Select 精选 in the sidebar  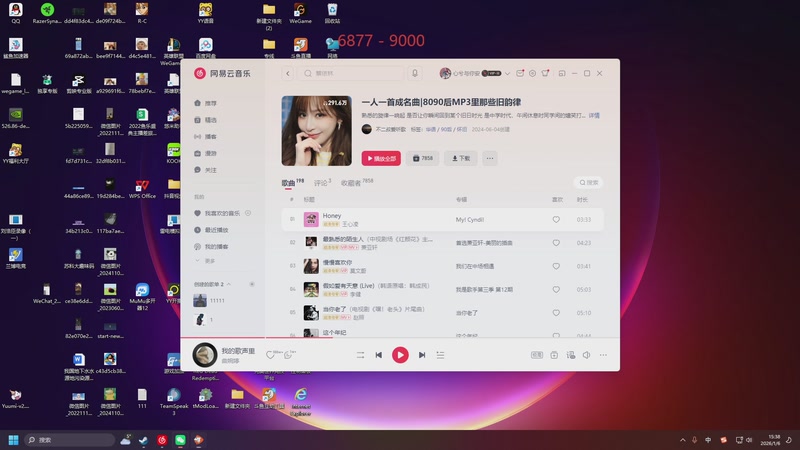pyautogui.click(x=211, y=120)
